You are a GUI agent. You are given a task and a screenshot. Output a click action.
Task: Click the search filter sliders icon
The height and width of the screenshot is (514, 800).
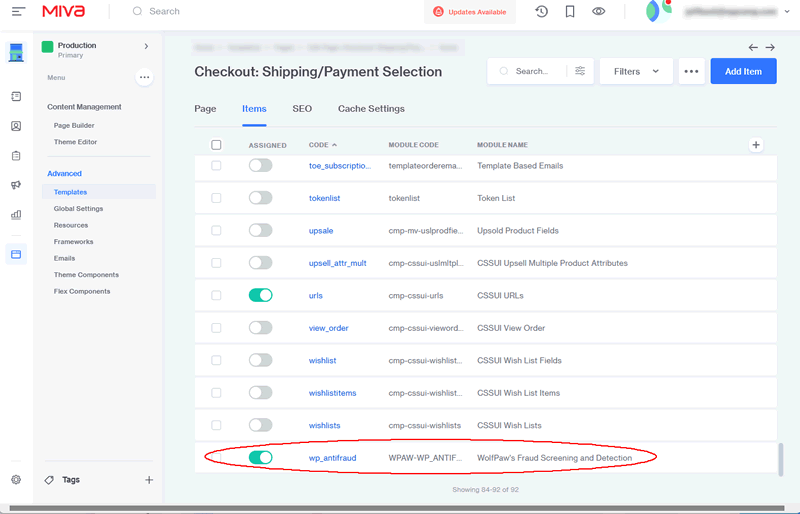click(580, 71)
